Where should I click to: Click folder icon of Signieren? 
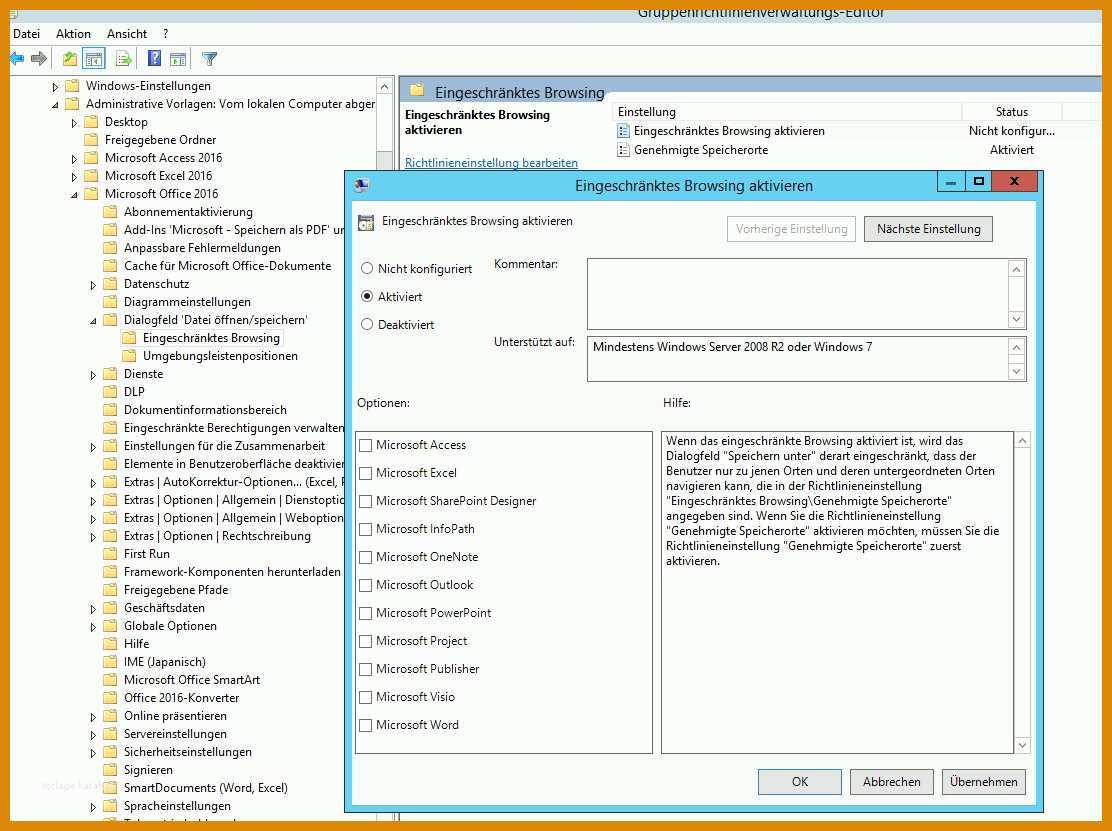(110, 769)
